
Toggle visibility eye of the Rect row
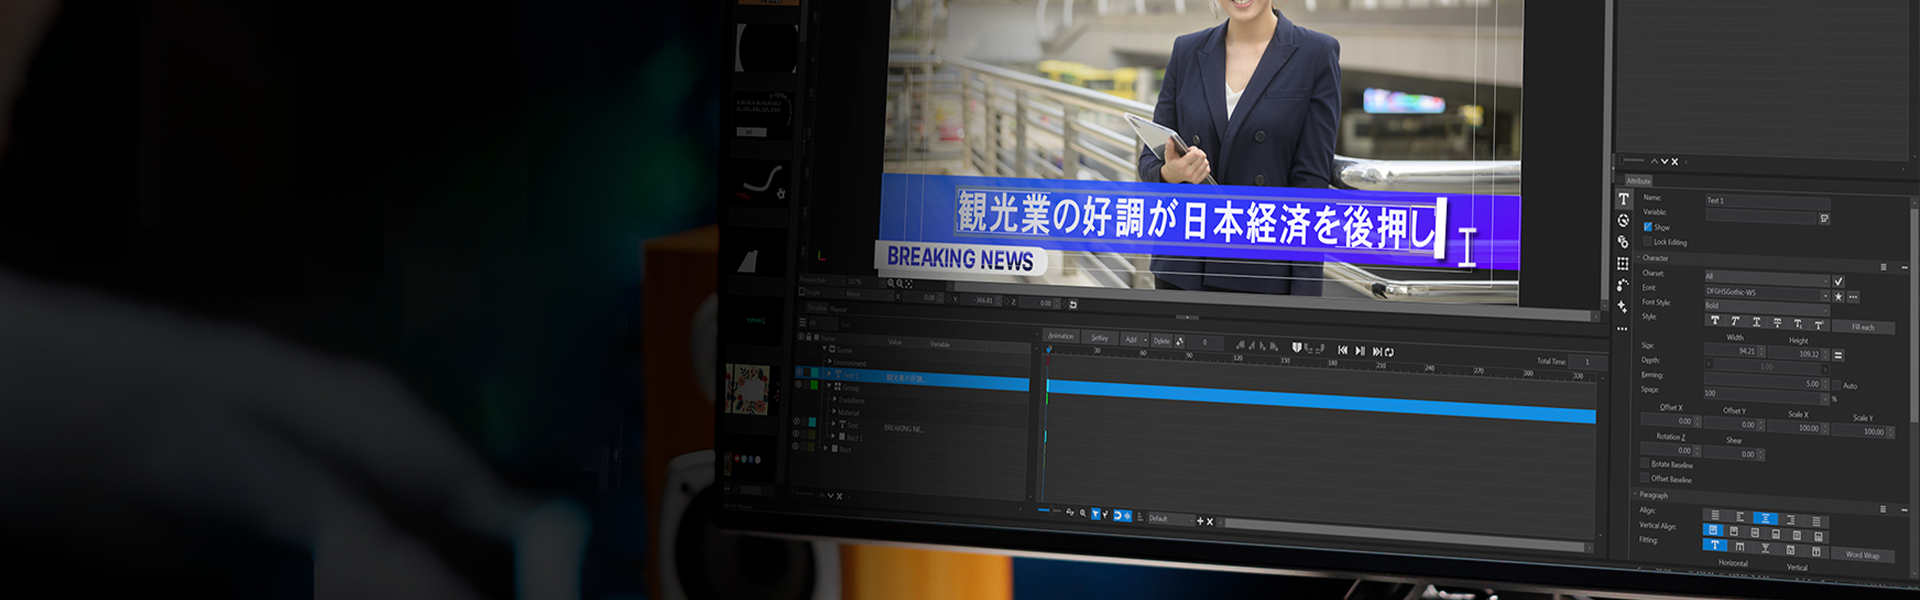pos(796,446)
